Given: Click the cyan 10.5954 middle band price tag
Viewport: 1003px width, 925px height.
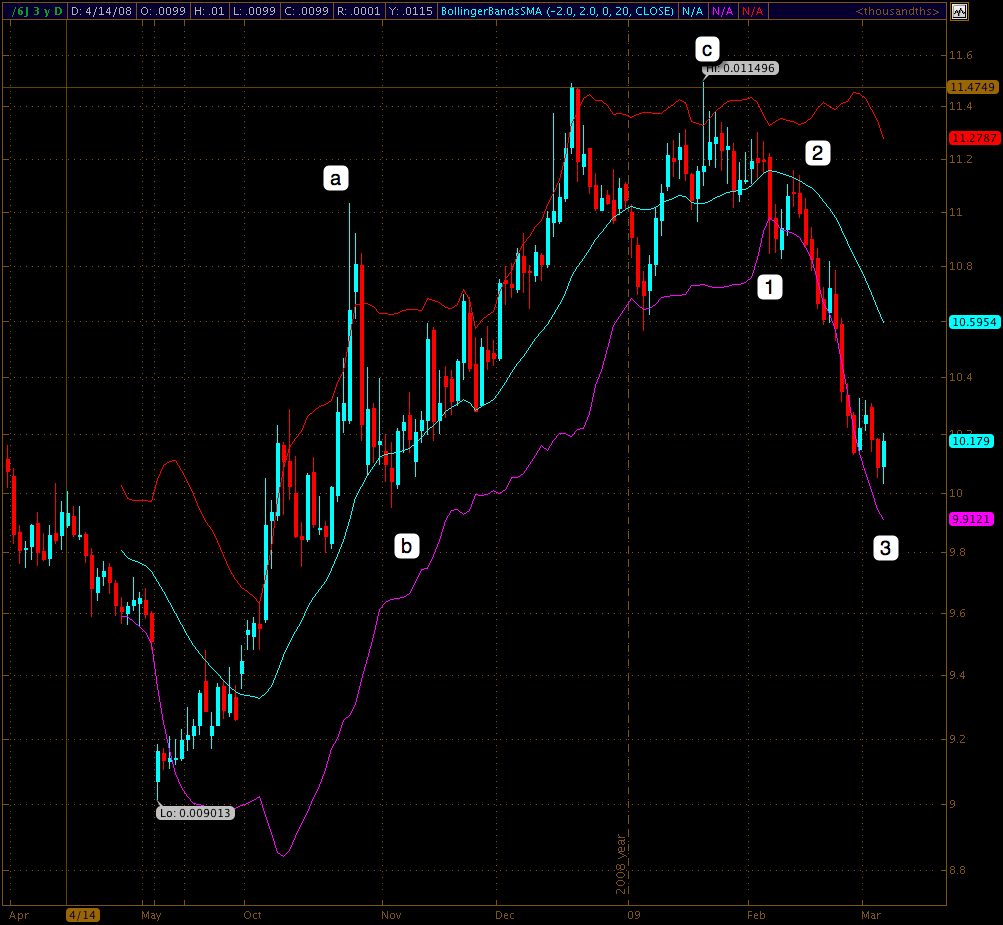Looking at the screenshot, I should [974, 322].
